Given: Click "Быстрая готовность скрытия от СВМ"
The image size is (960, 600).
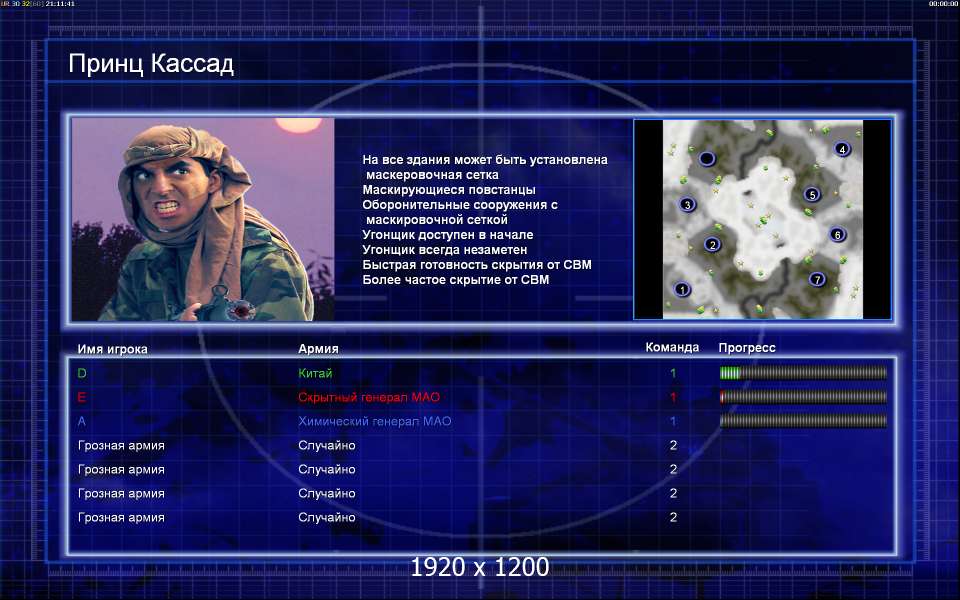Looking at the screenshot, I should click(477, 264).
